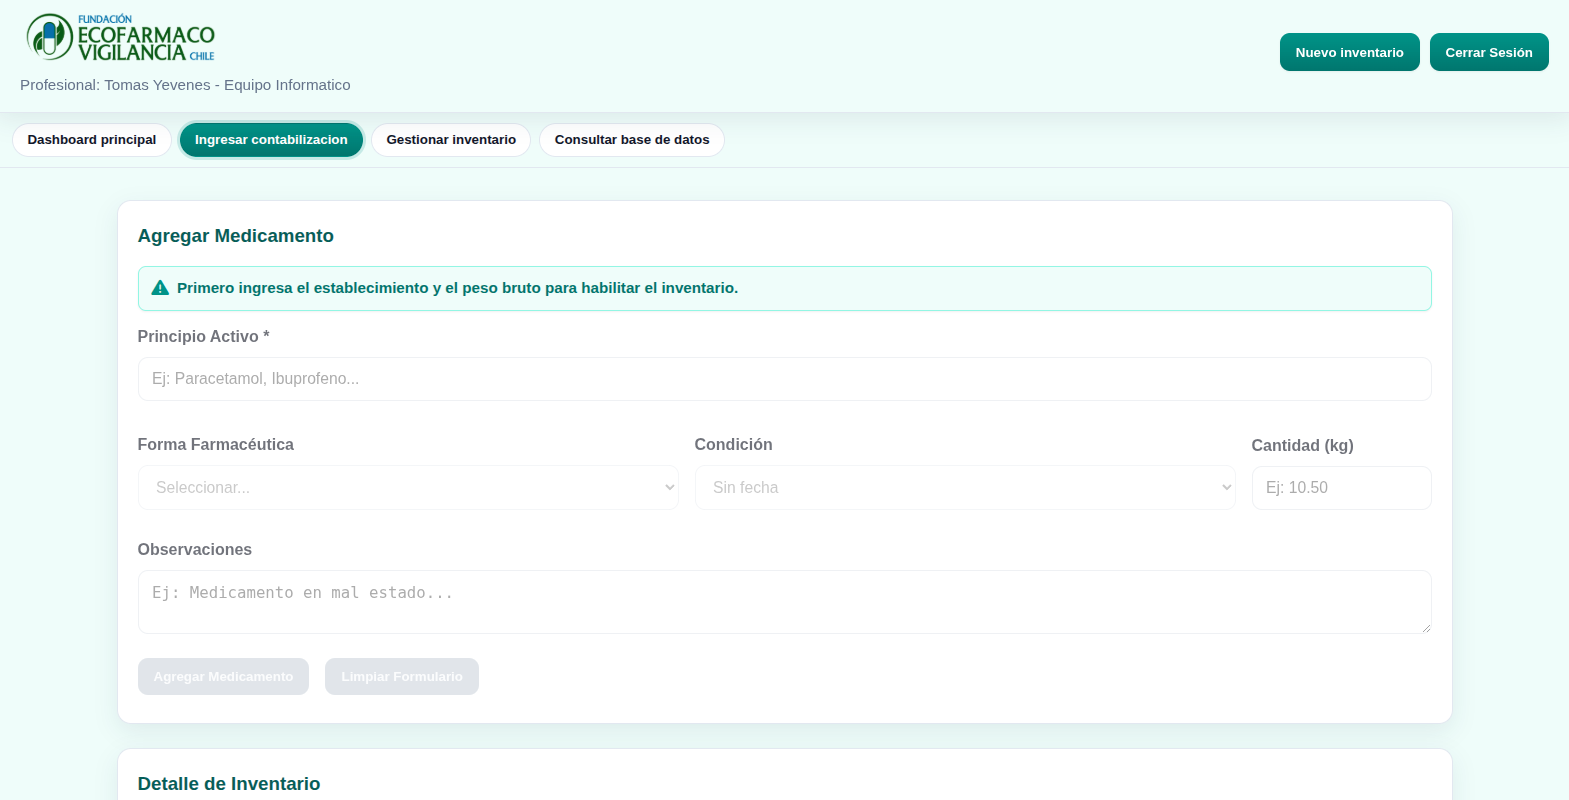The image size is (1569, 800).
Task: Click the Ecofarmaco Vigilancia logo
Action: 120,38
